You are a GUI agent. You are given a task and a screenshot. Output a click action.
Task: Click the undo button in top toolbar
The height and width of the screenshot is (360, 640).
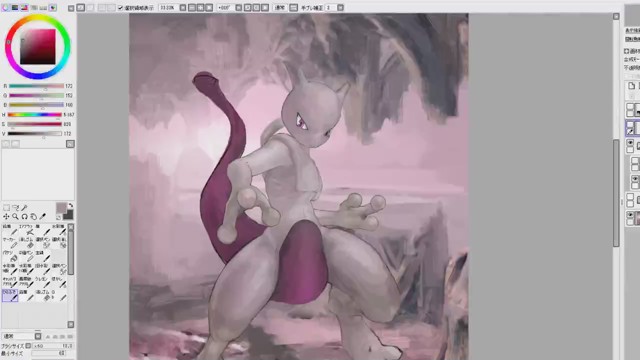81,8
